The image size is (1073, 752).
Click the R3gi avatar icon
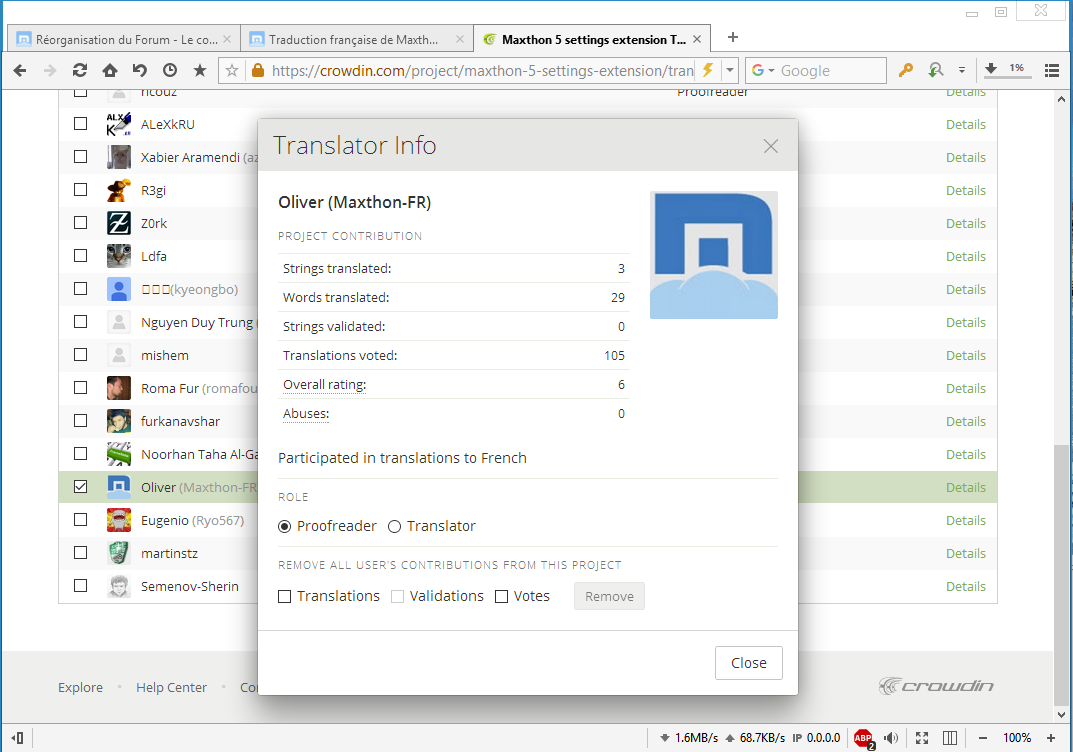tap(119, 190)
